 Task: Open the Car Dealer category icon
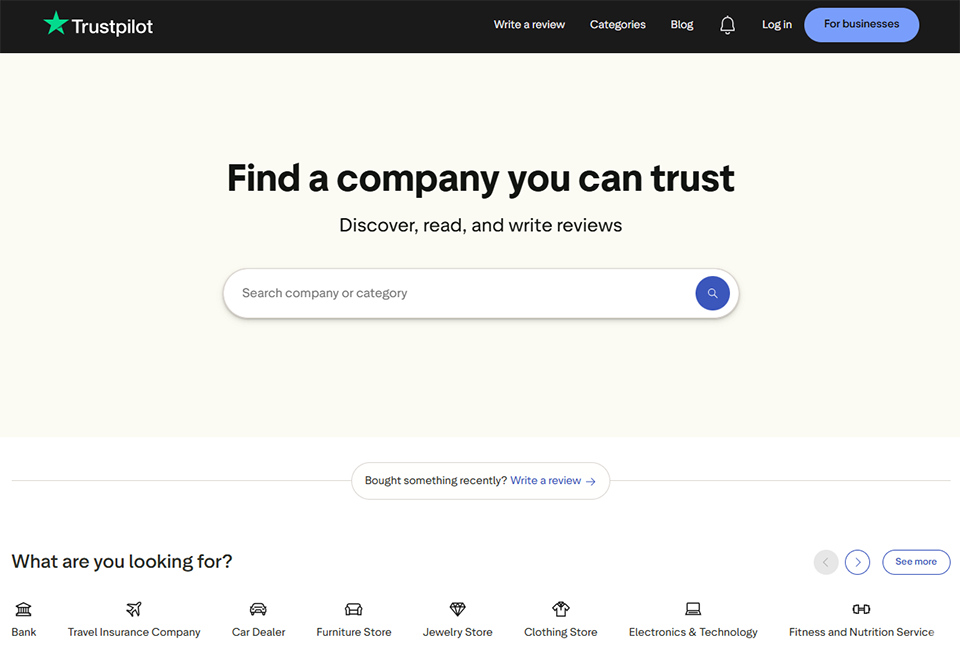click(x=258, y=609)
